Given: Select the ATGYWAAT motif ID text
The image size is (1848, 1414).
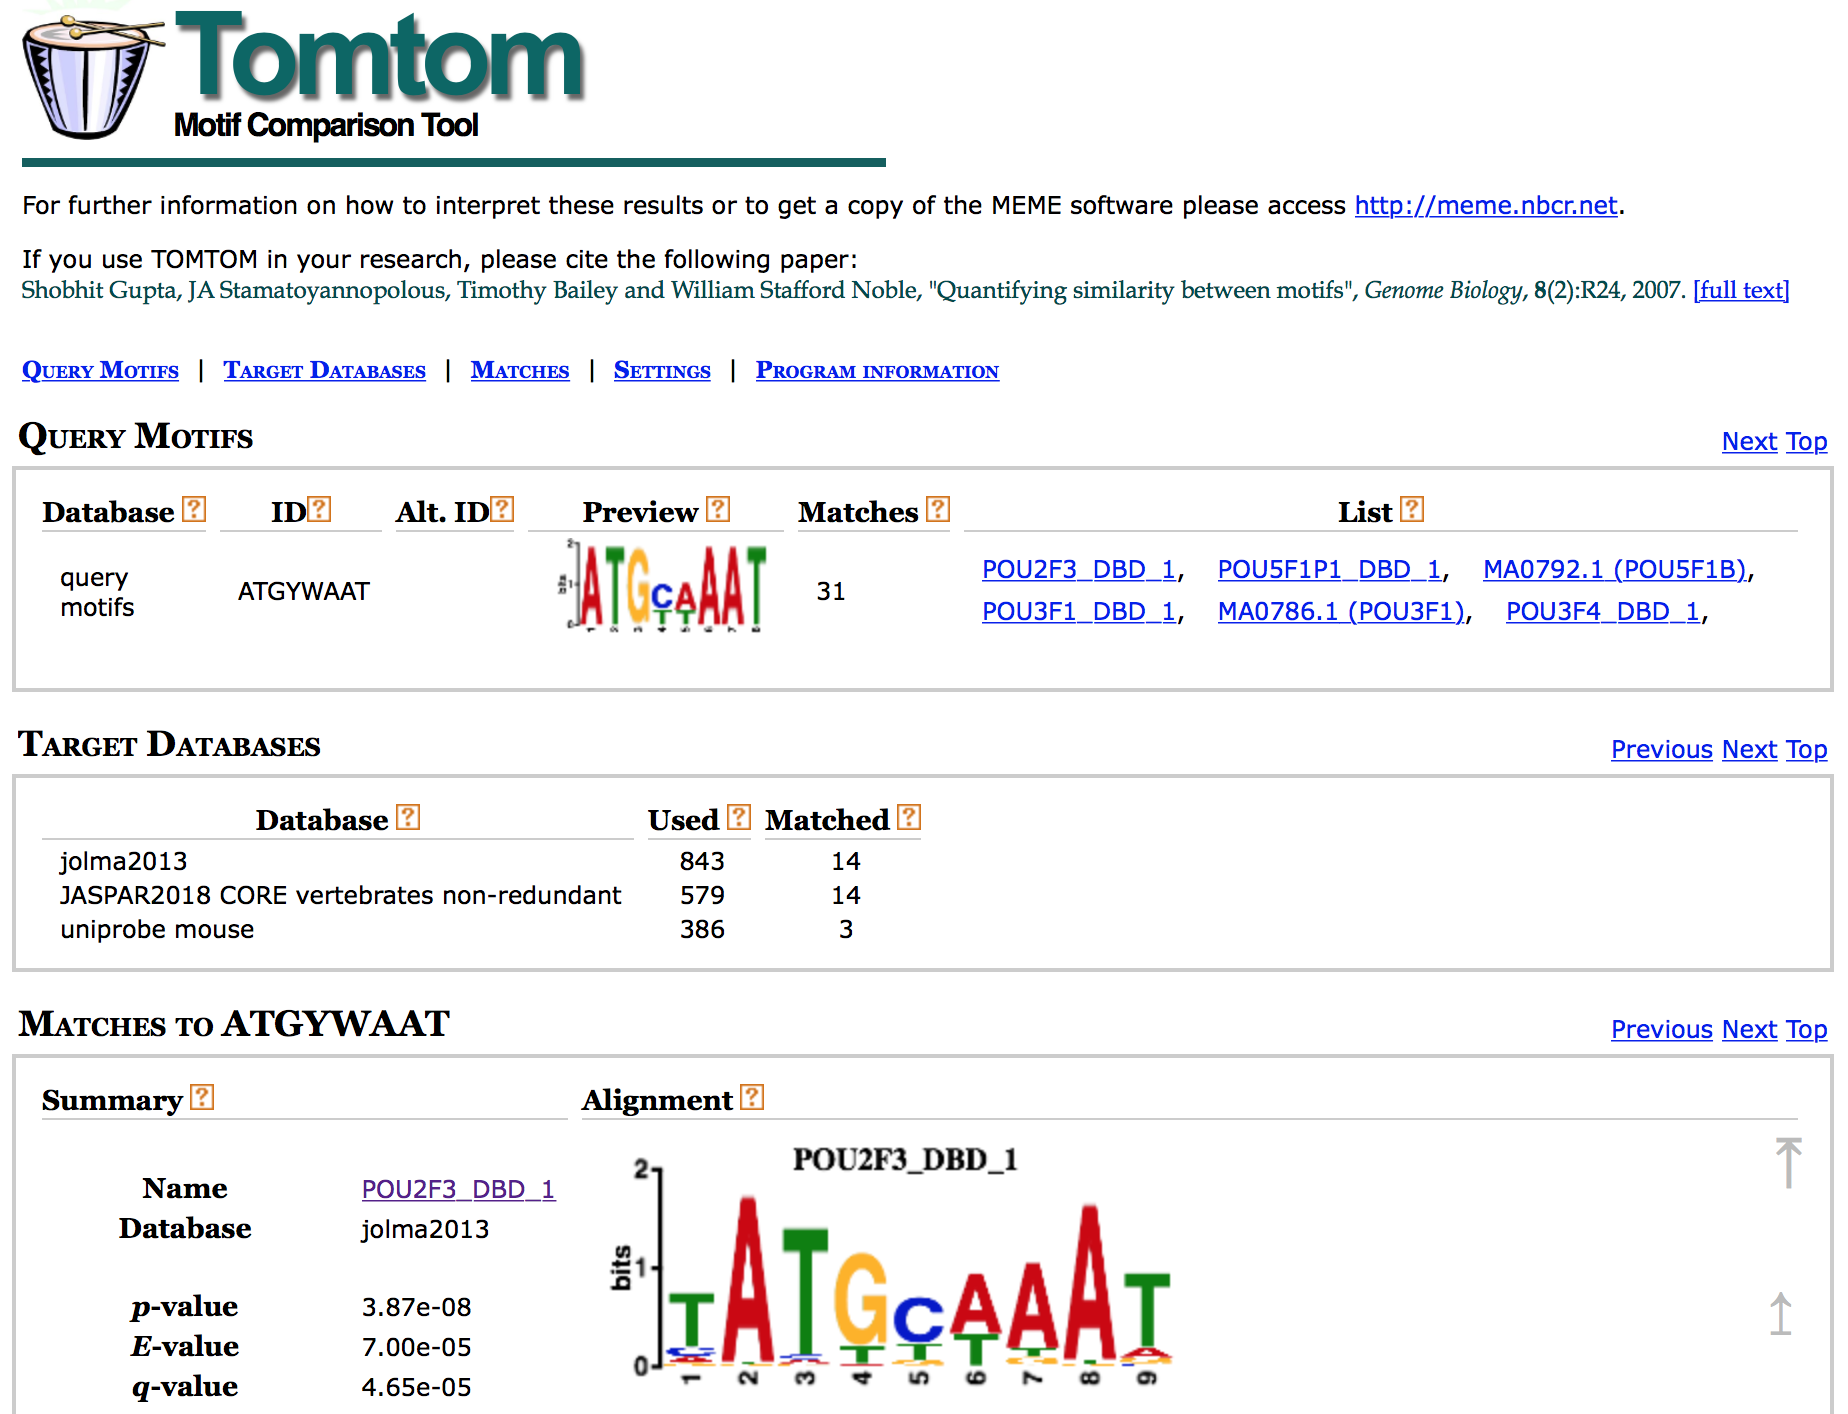Looking at the screenshot, I should (x=304, y=591).
